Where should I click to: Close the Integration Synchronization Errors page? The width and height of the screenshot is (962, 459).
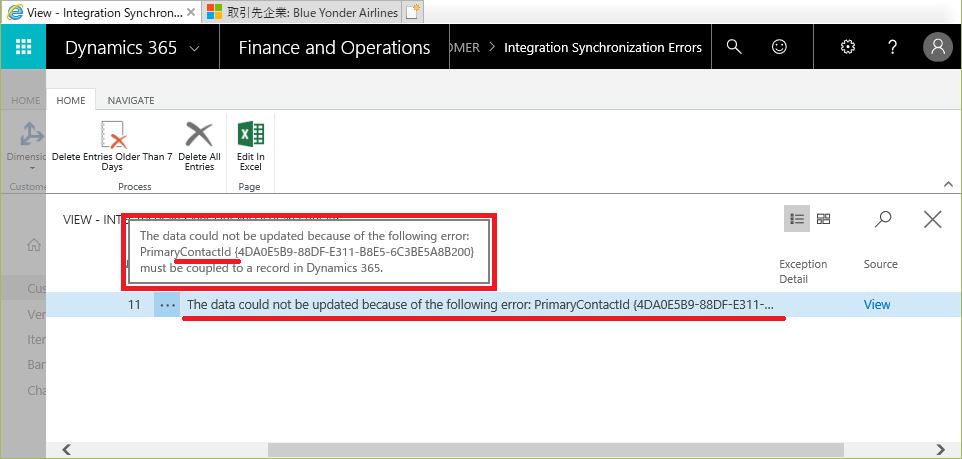click(x=933, y=218)
